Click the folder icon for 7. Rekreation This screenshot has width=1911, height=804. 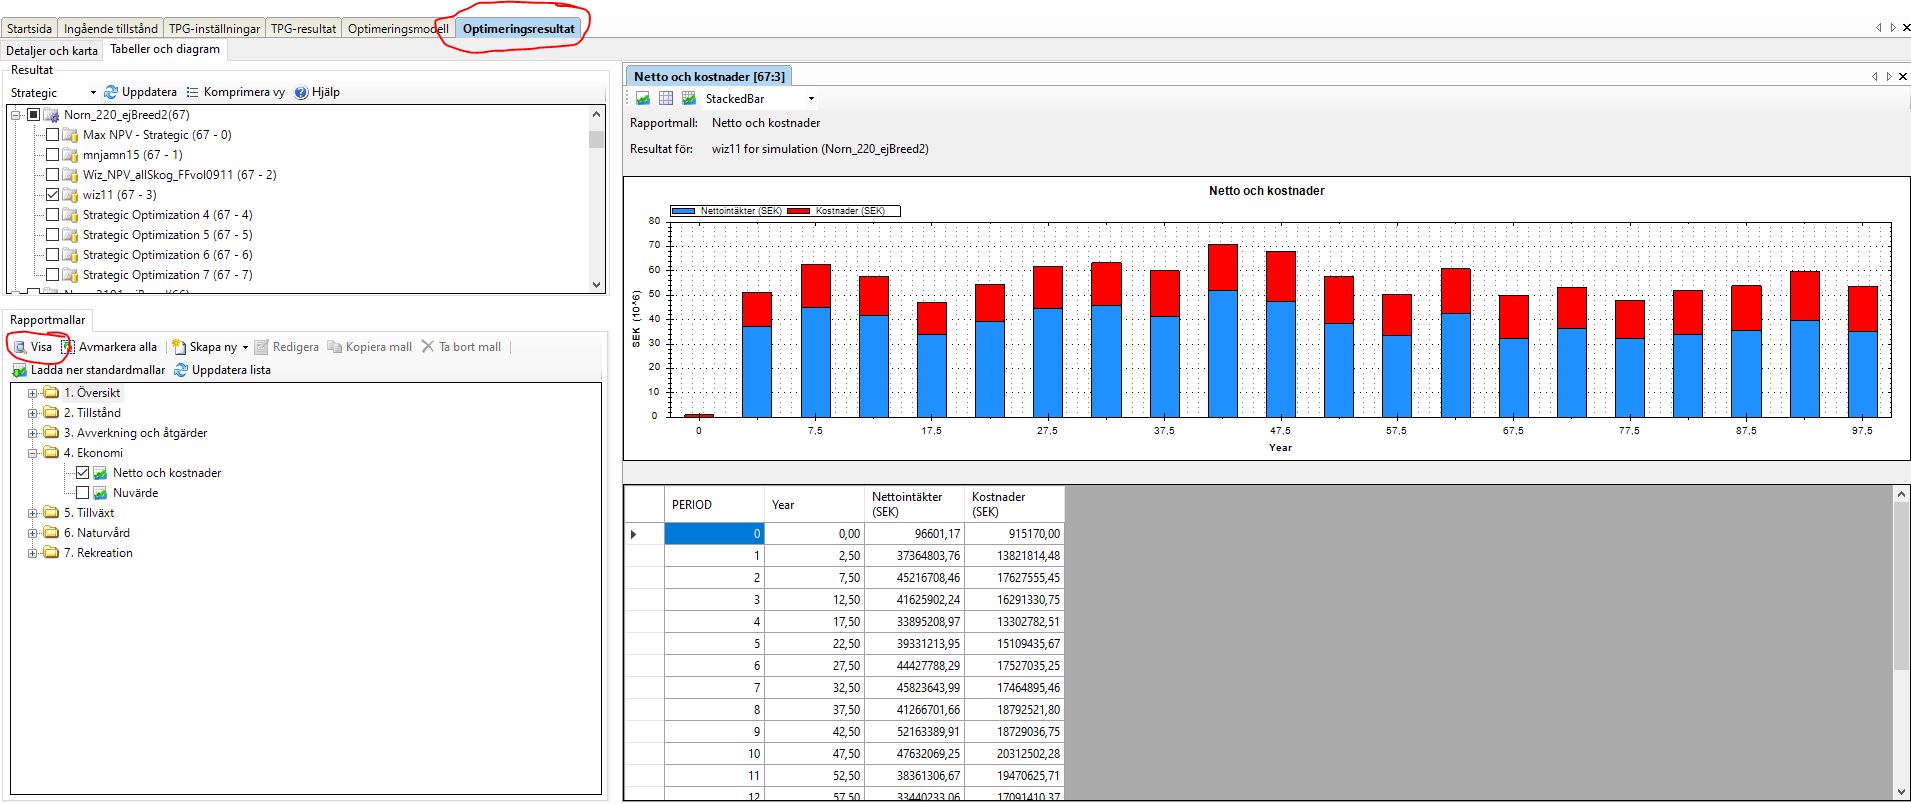coord(51,553)
